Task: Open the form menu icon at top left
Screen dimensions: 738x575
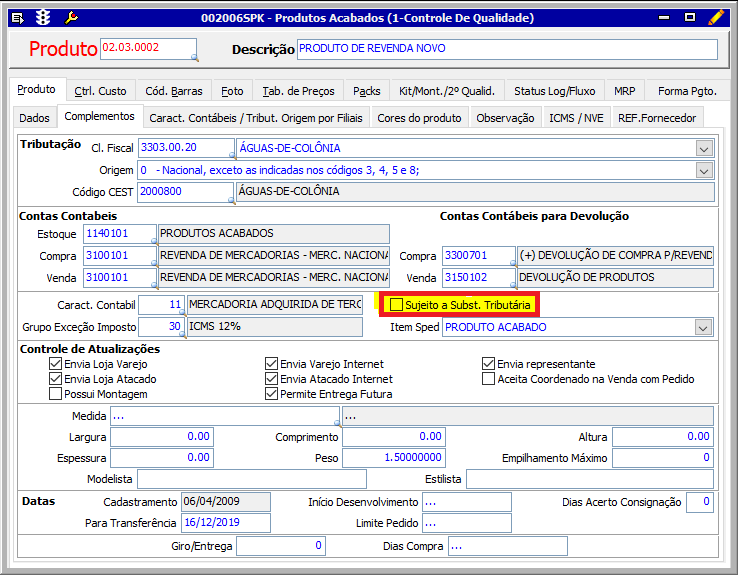Action: (17, 17)
